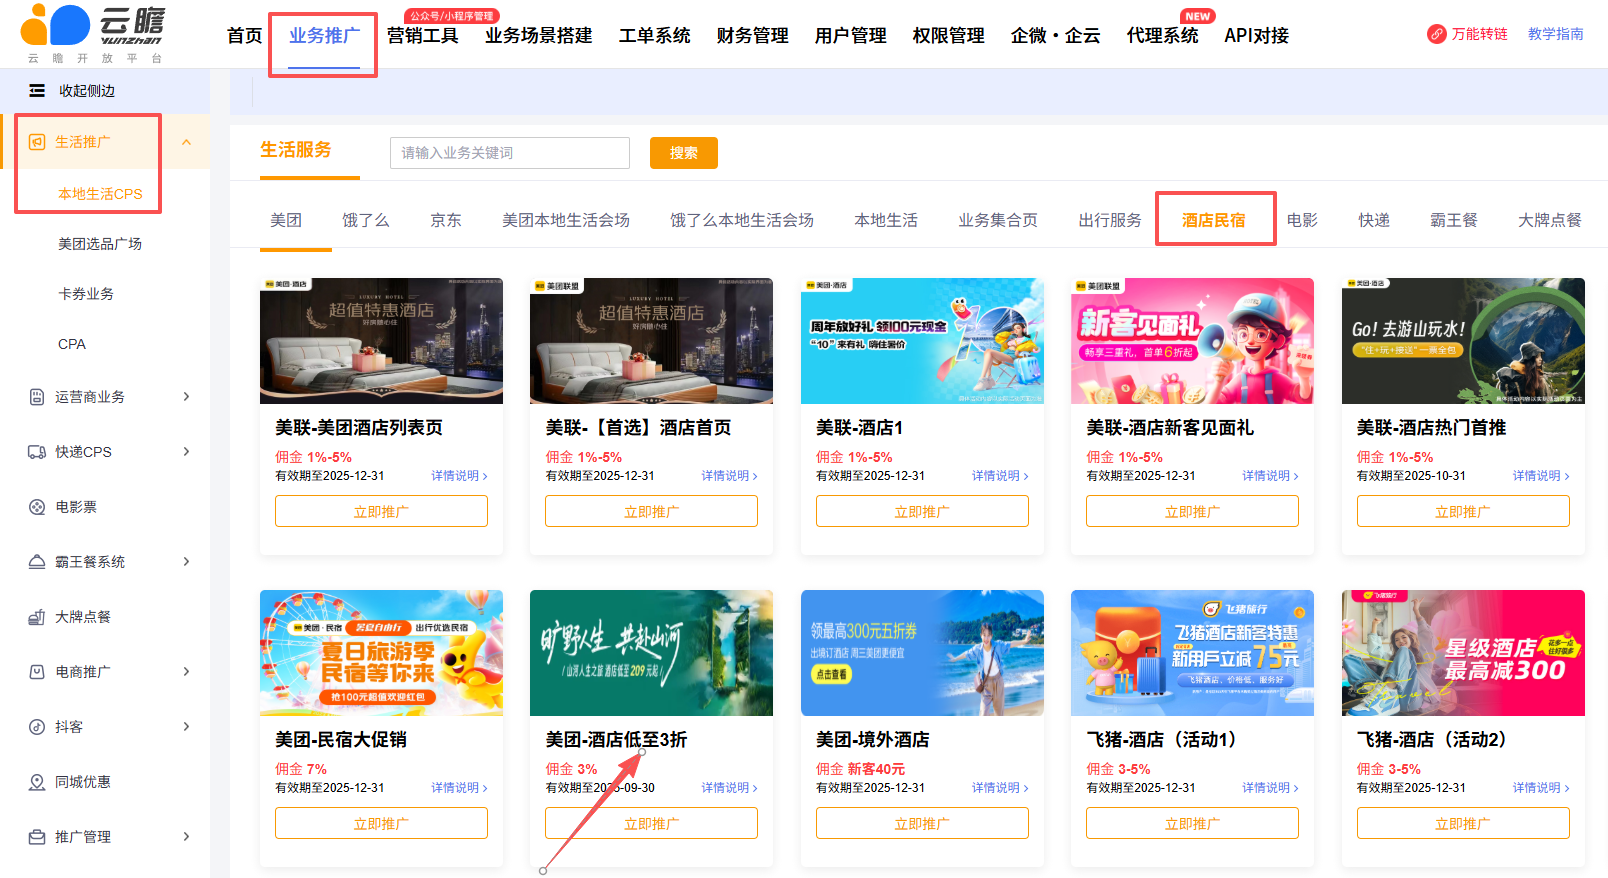The image size is (1608, 878).
Task: Open the 教学指南 link
Action: pyautogui.click(x=1556, y=34)
